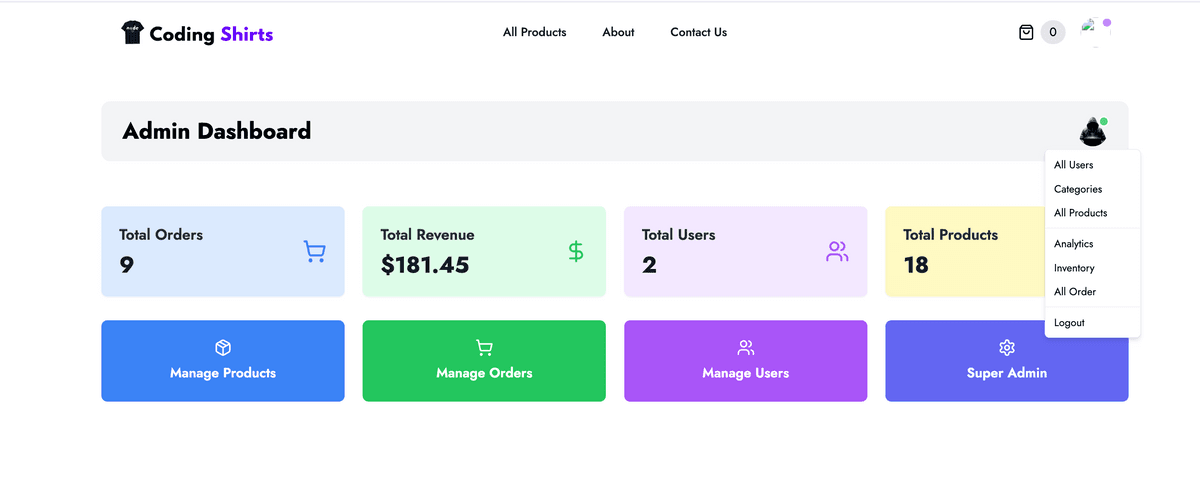Click the box icon above Manage Products
Image resolution: width=1200 pixels, height=482 pixels.
point(223,347)
